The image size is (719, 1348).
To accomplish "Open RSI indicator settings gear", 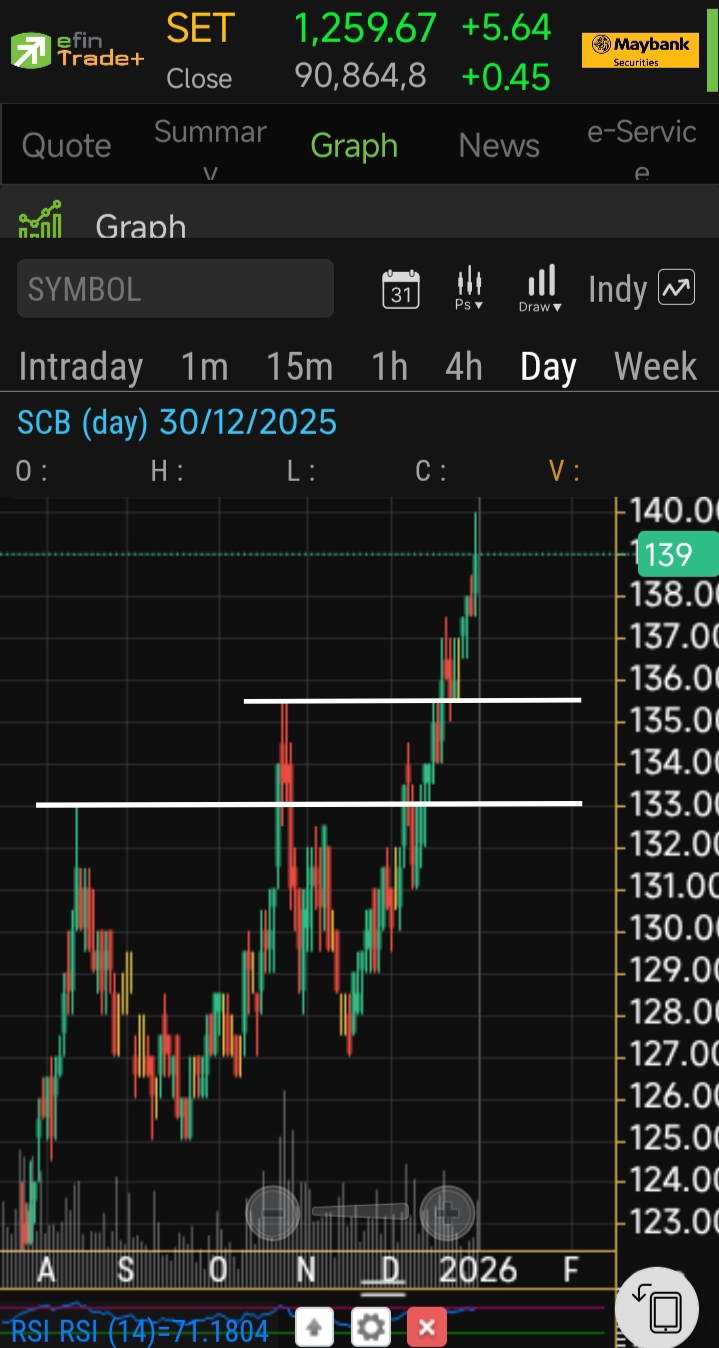I will tap(371, 1328).
